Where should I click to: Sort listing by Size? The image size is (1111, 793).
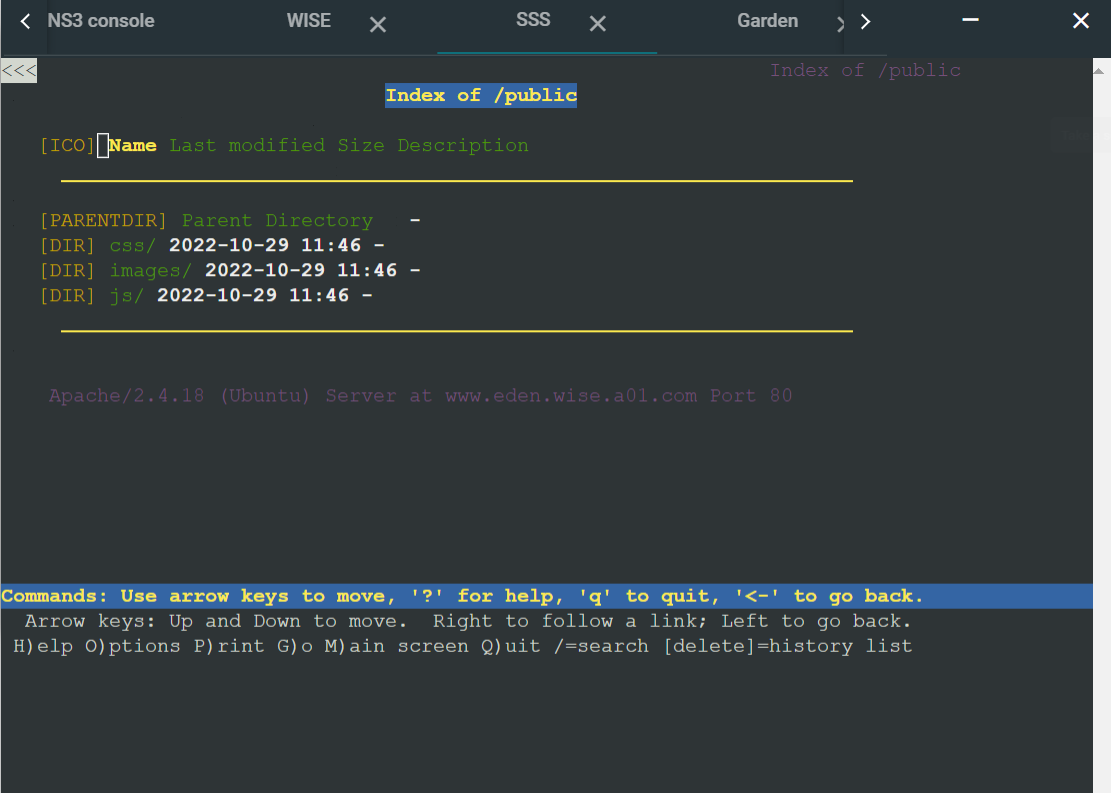[361, 145]
